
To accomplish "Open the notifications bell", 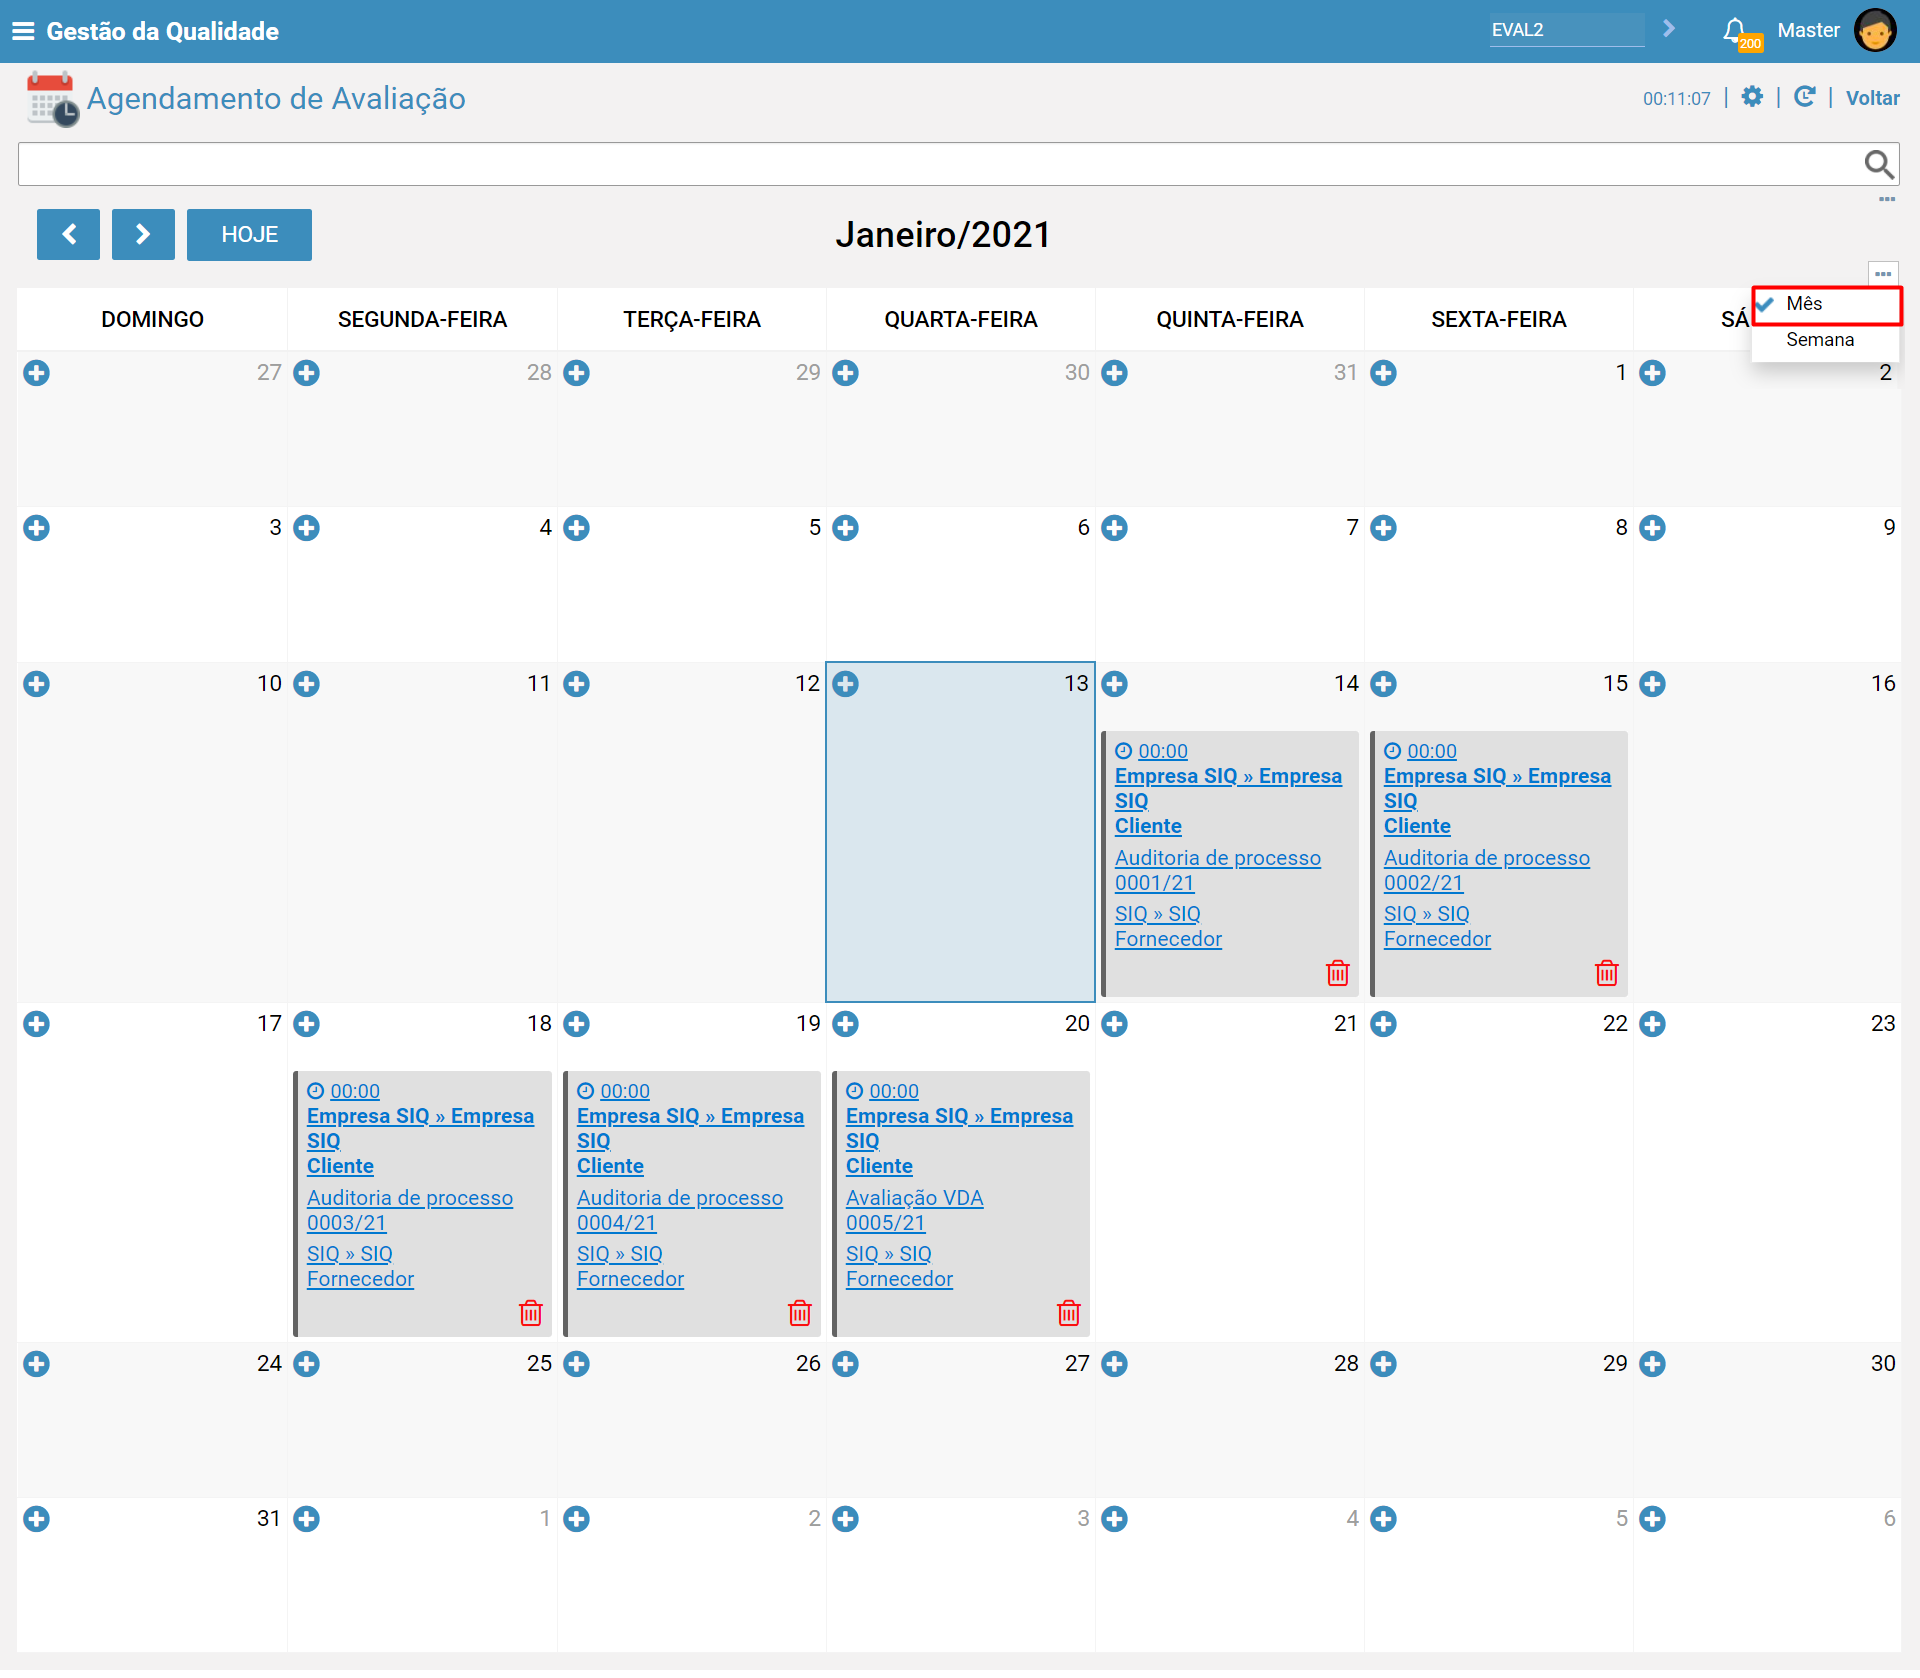I will click(x=1736, y=31).
